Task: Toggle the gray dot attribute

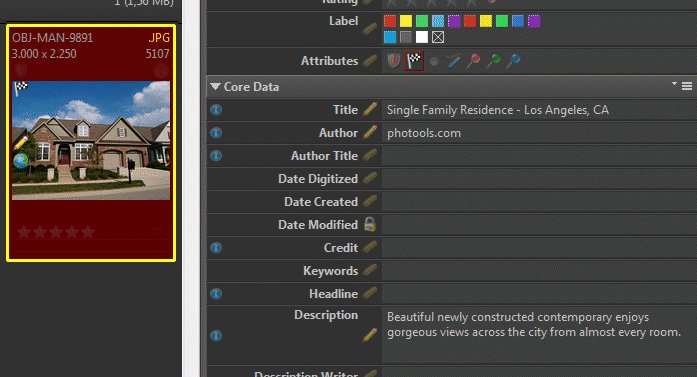Action: pyautogui.click(x=434, y=61)
